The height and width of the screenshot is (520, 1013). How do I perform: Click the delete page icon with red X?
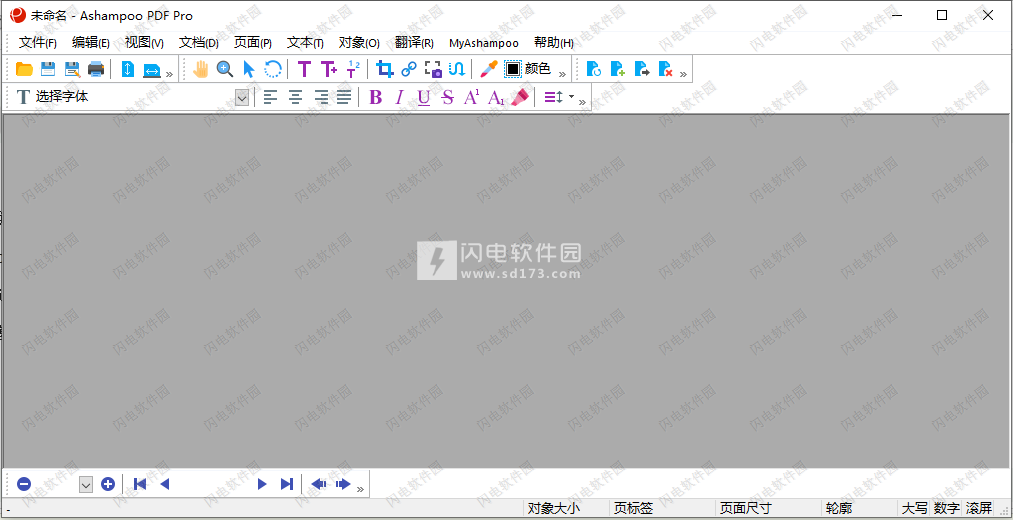click(x=665, y=69)
